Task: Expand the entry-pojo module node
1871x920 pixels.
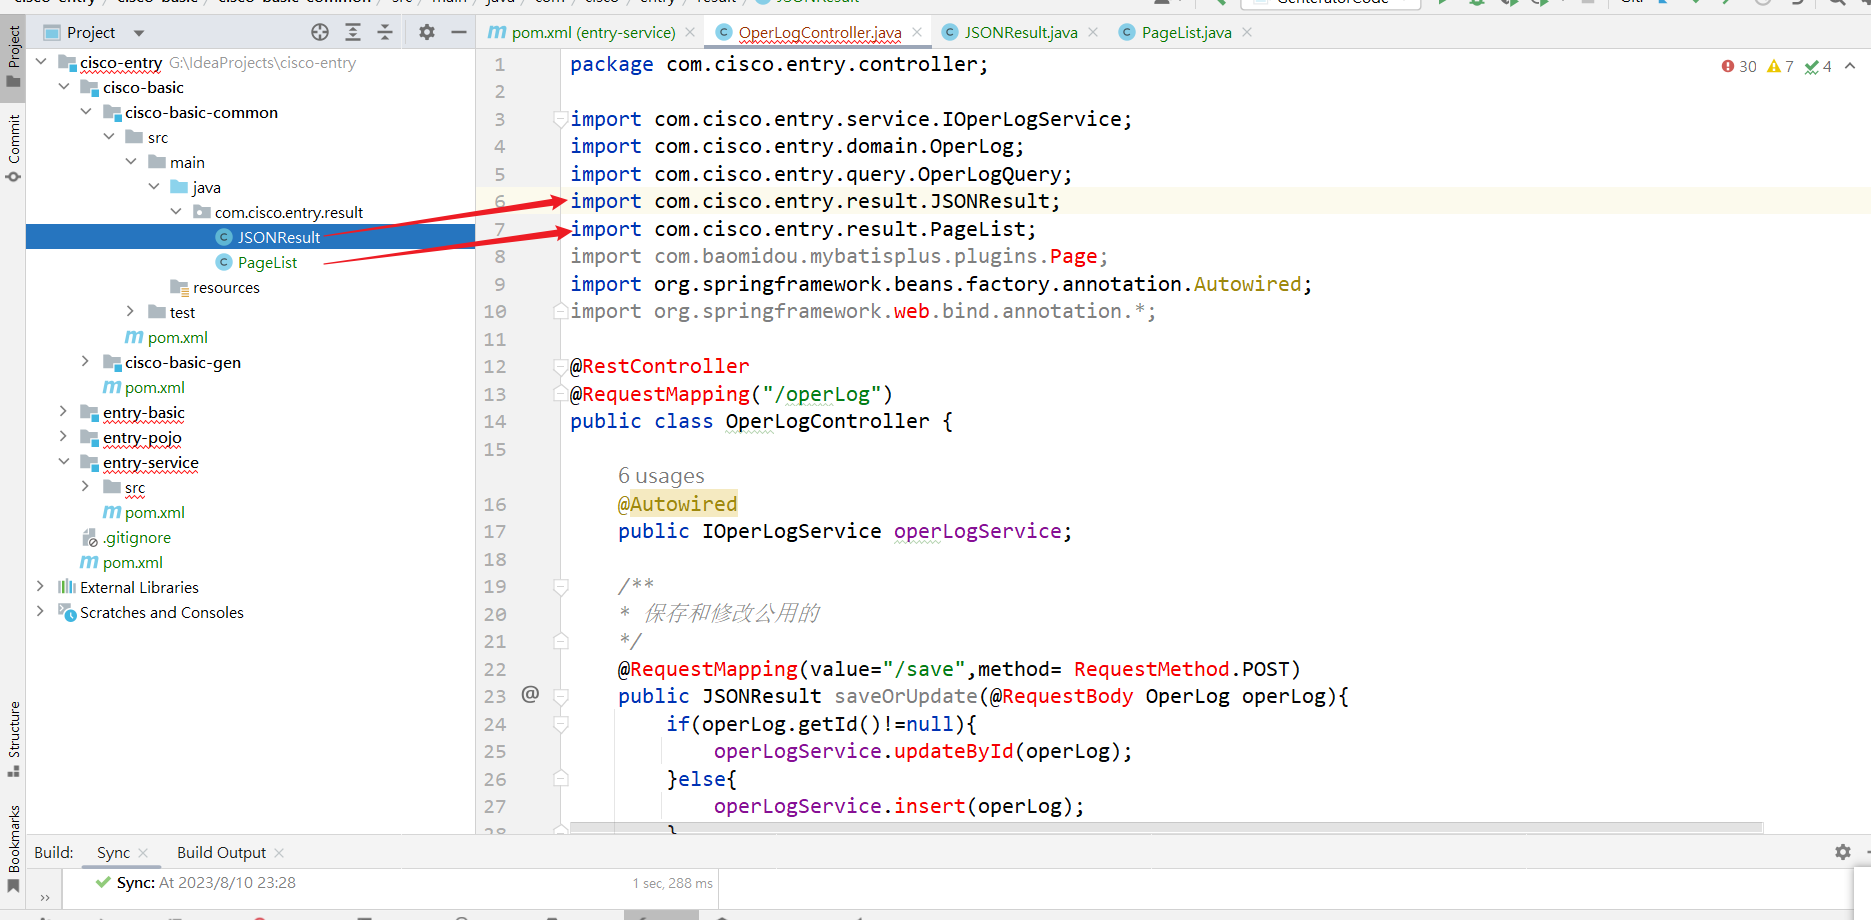Action: click(64, 437)
